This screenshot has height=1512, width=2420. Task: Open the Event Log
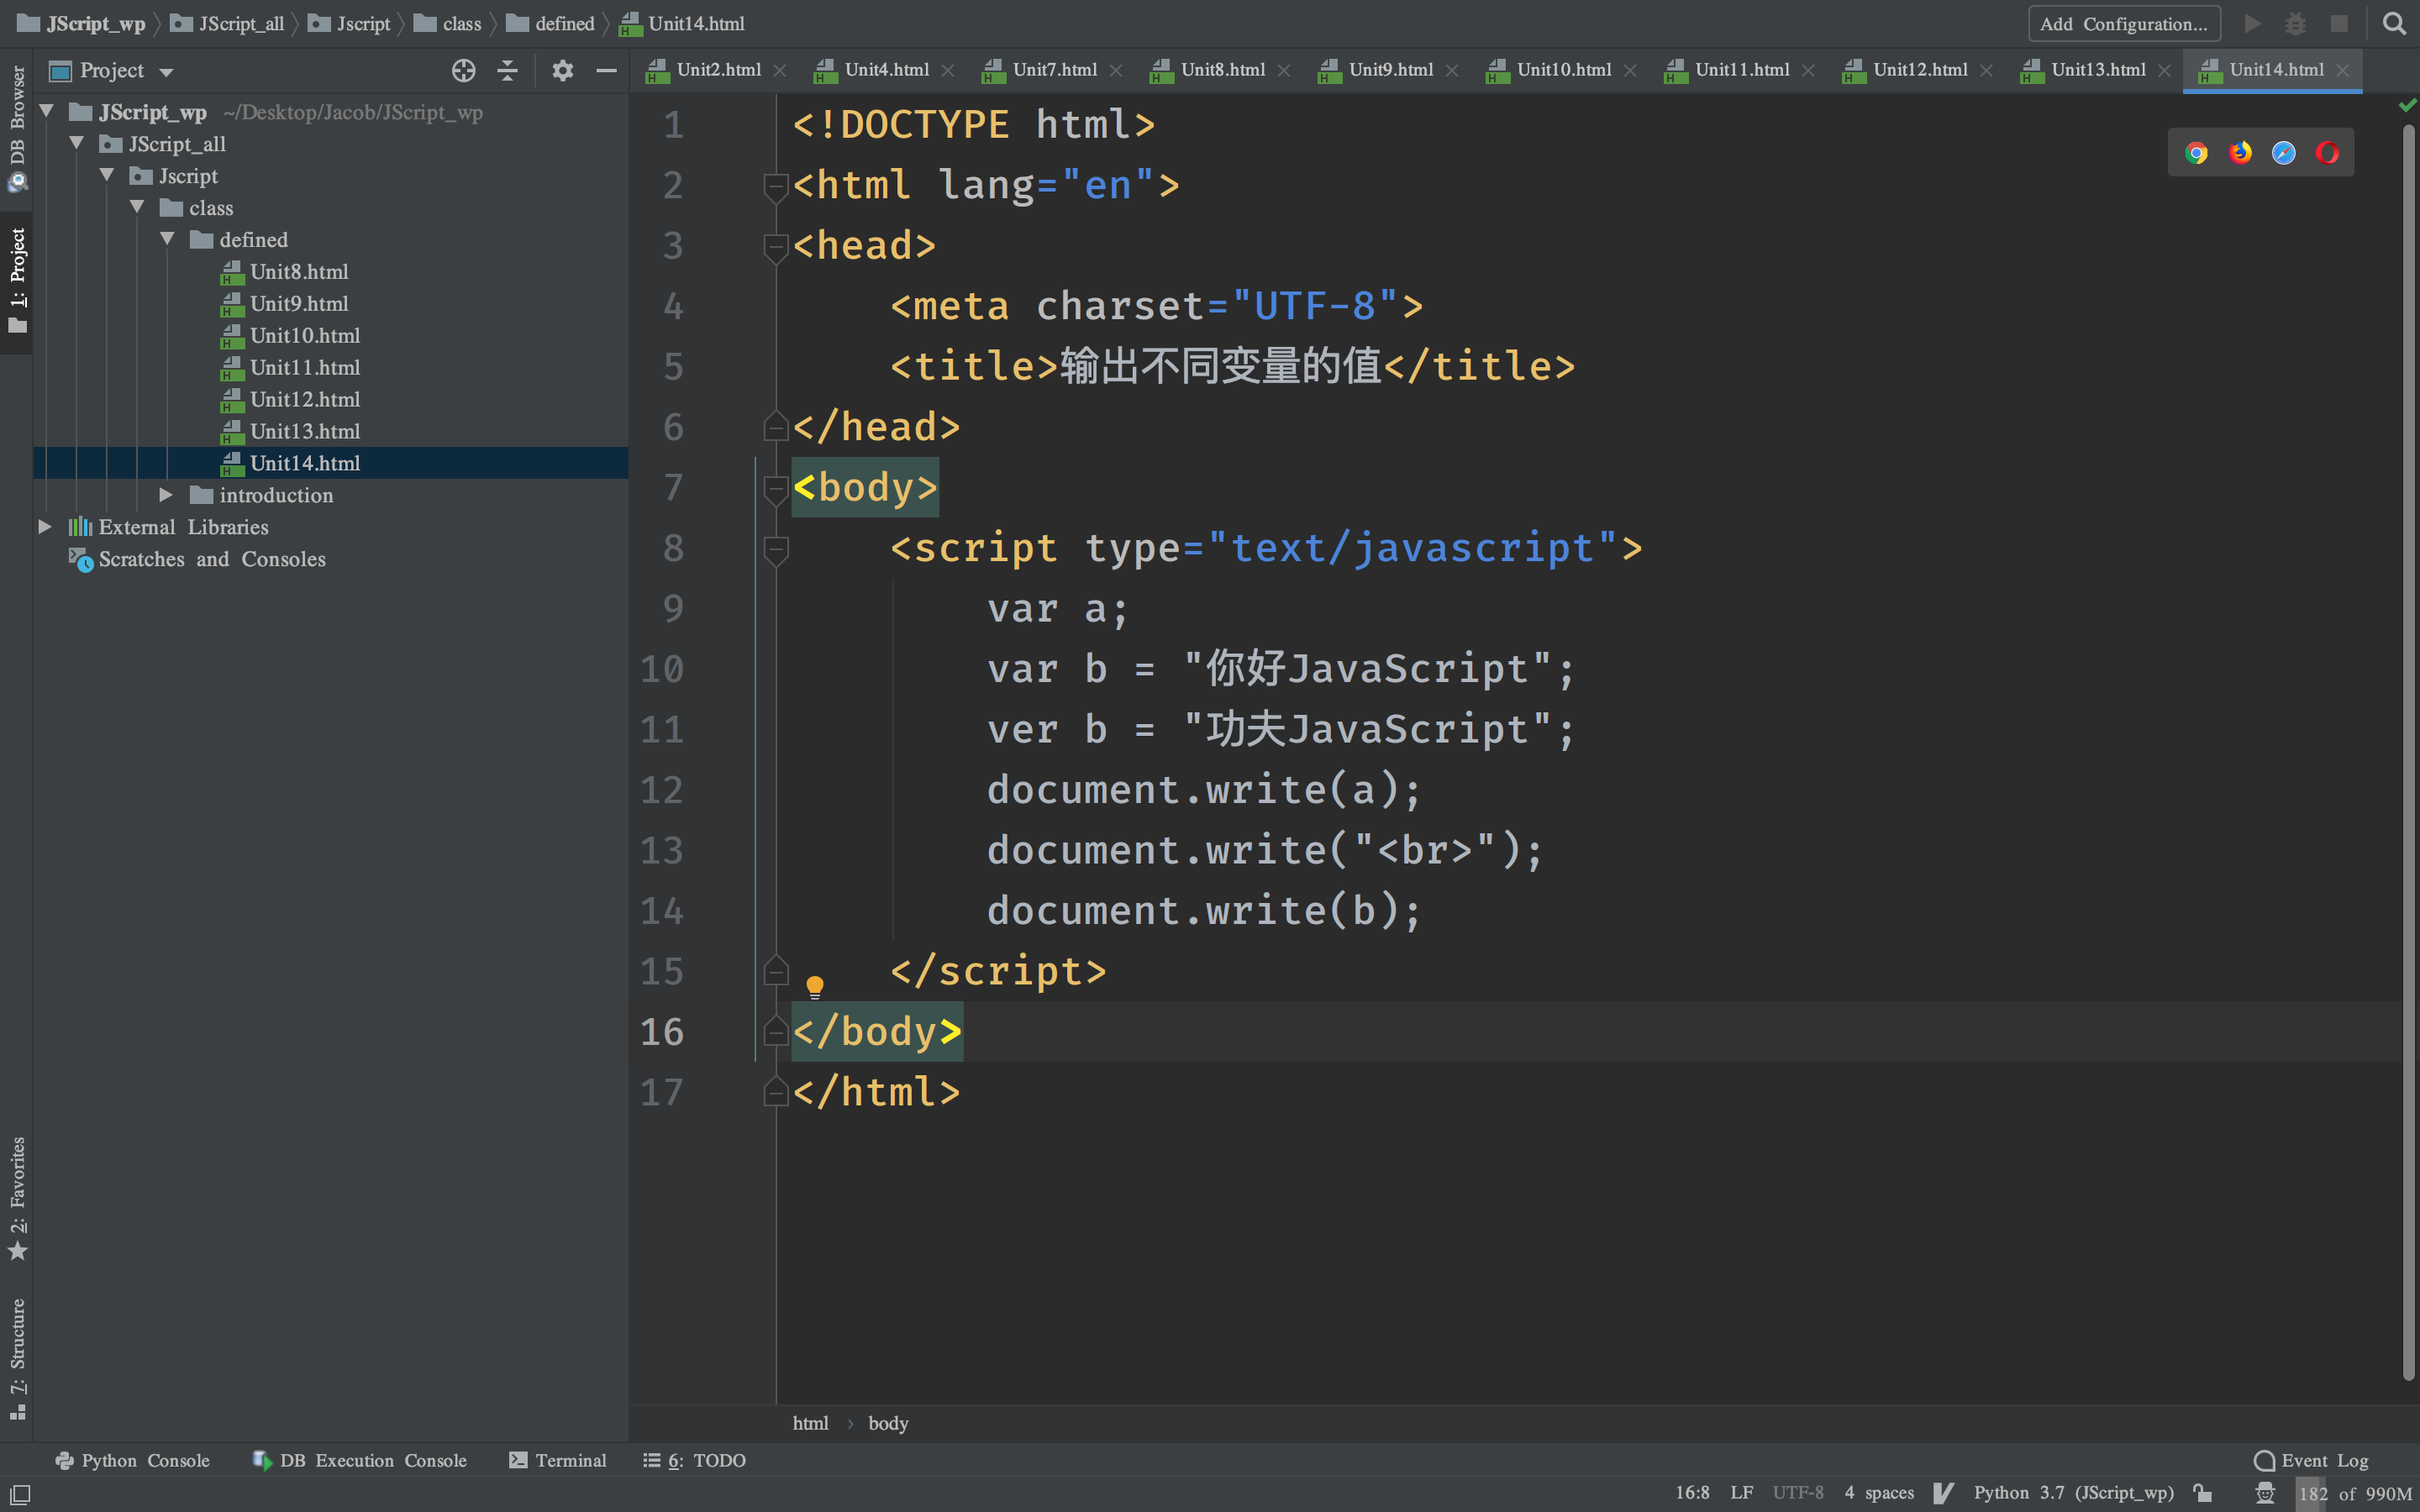tap(2311, 1461)
